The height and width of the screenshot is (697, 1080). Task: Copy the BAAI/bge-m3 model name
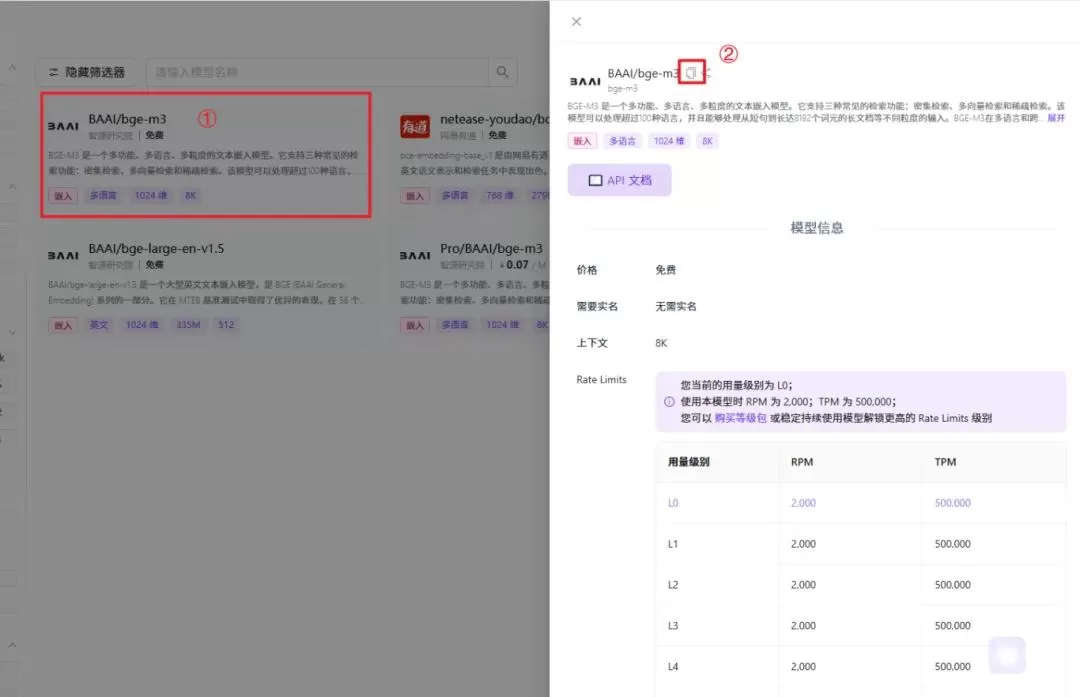(x=691, y=72)
